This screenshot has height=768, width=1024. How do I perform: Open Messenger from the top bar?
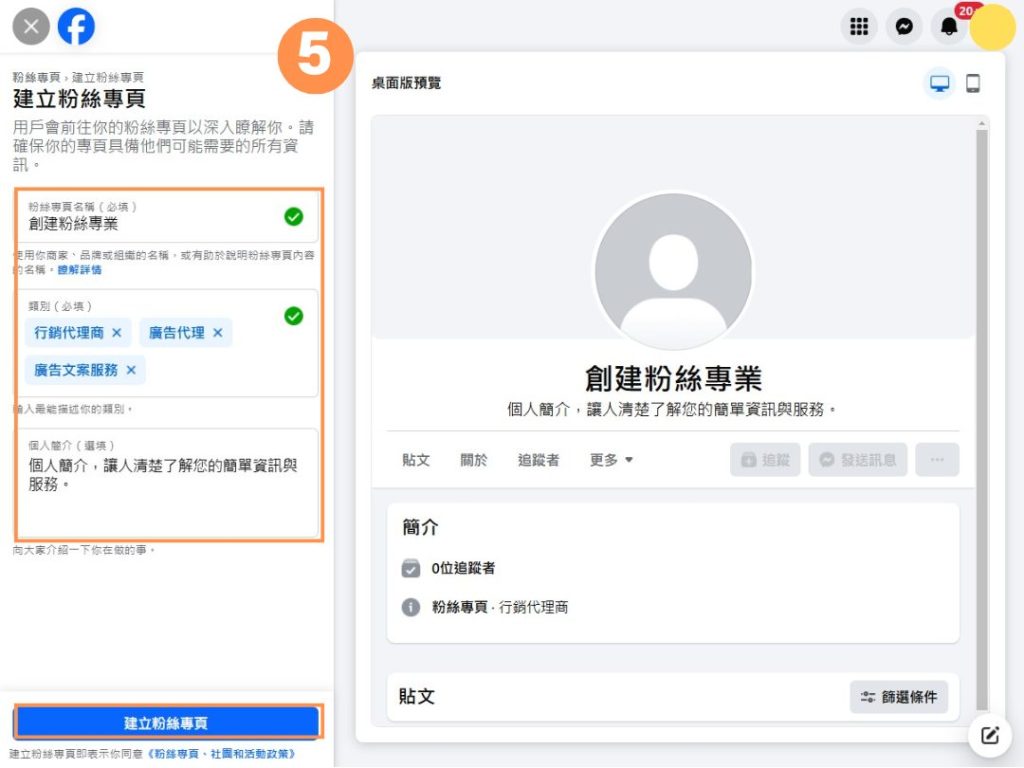(904, 27)
